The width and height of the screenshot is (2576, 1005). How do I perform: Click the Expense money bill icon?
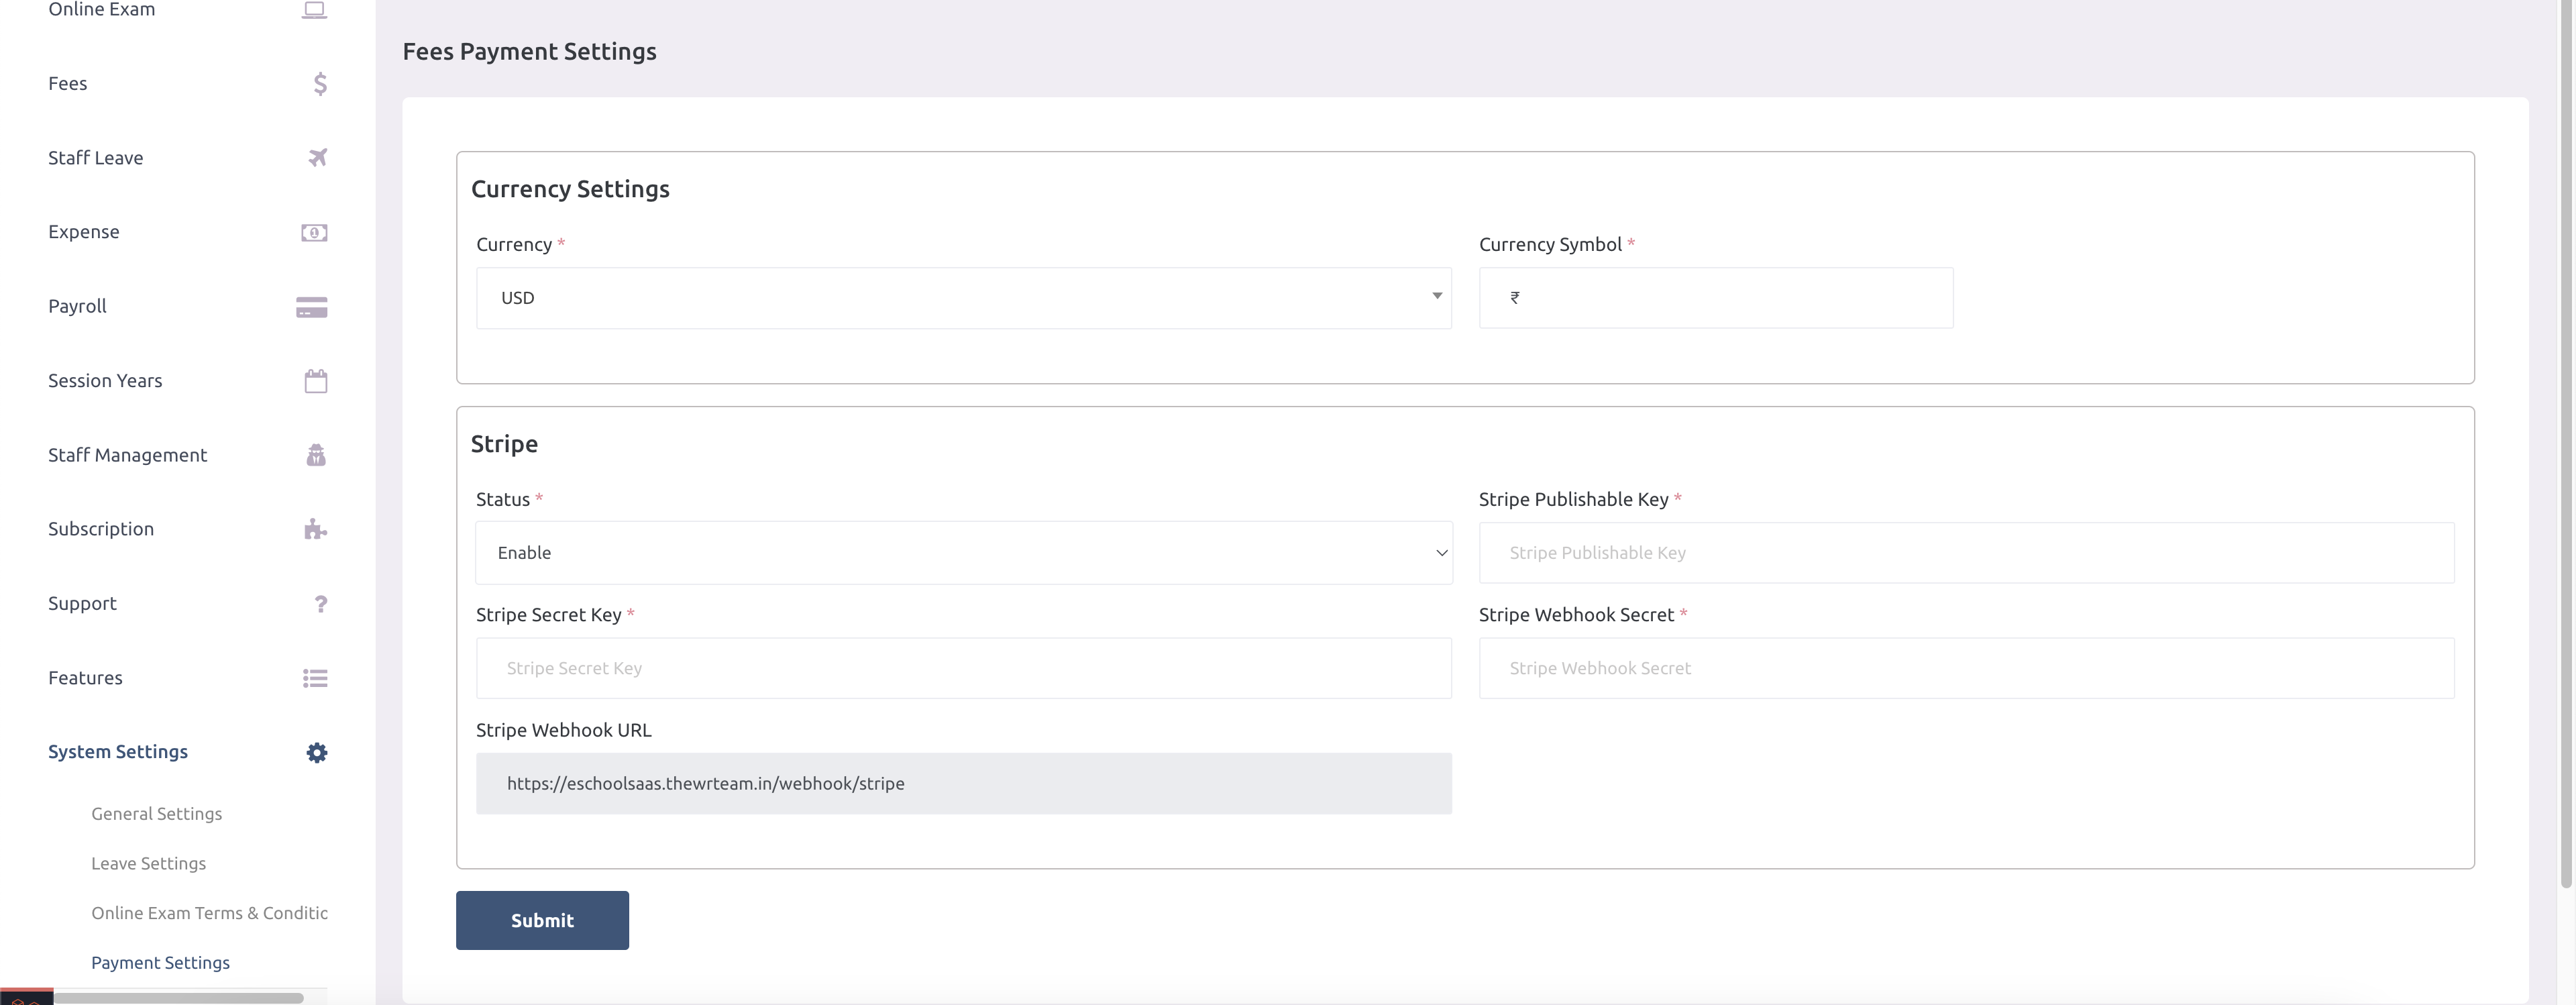pos(314,233)
